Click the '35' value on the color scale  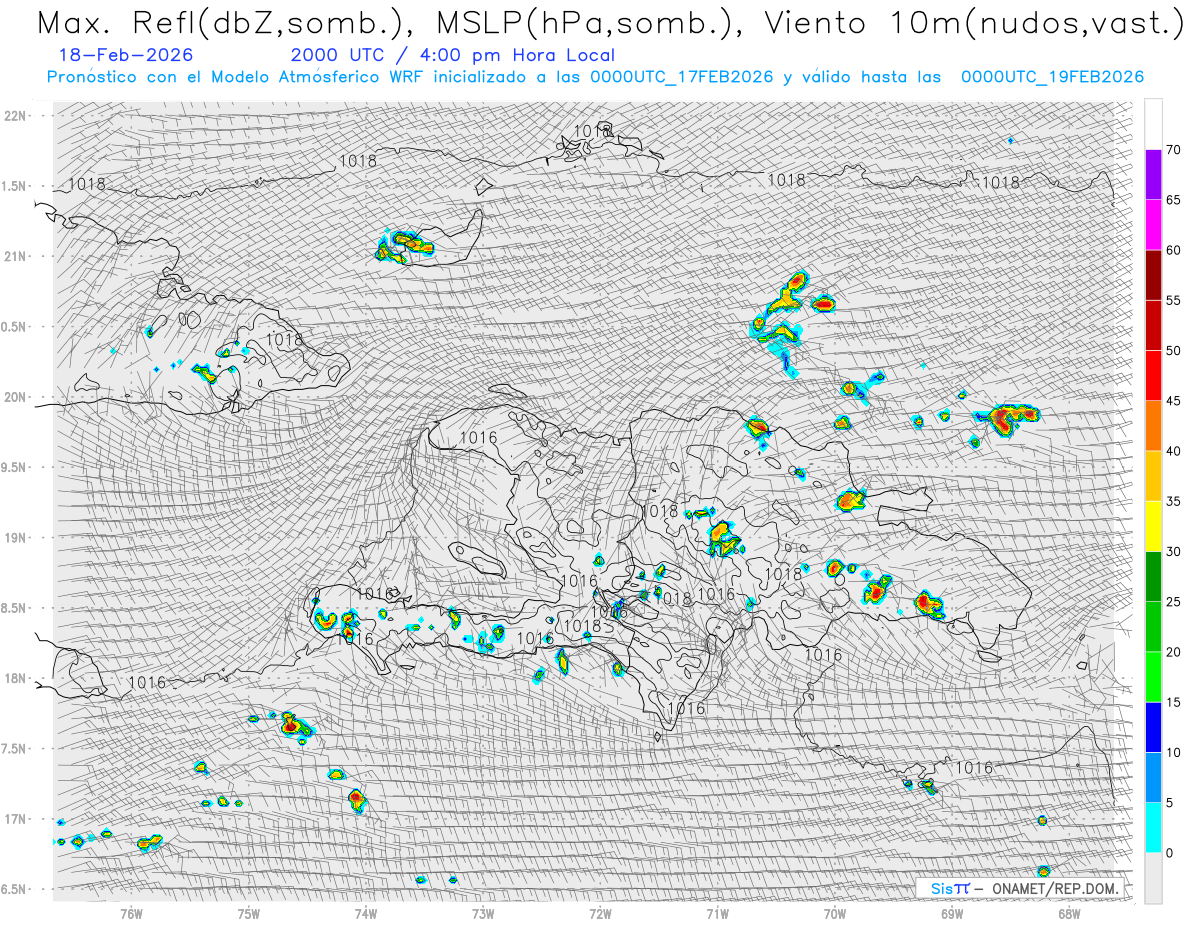click(x=1174, y=501)
